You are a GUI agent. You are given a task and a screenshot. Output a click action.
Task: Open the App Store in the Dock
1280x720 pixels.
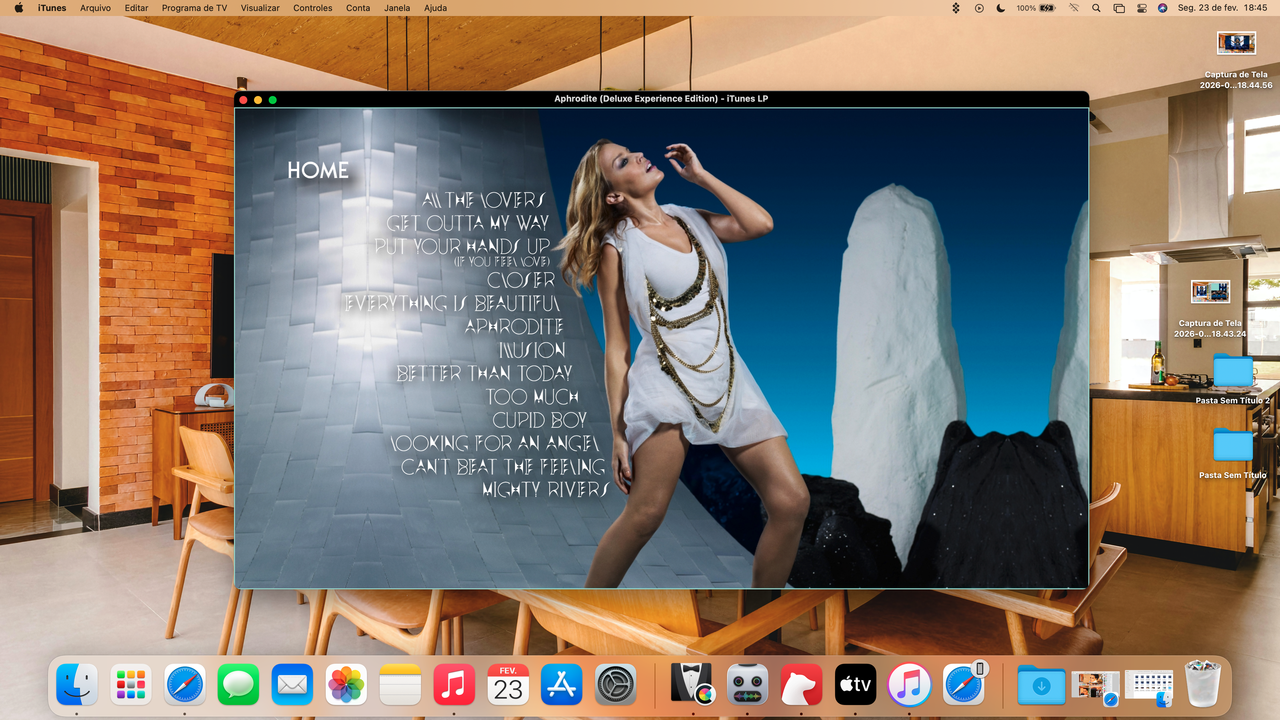pyautogui.click(x=562, y=685)
